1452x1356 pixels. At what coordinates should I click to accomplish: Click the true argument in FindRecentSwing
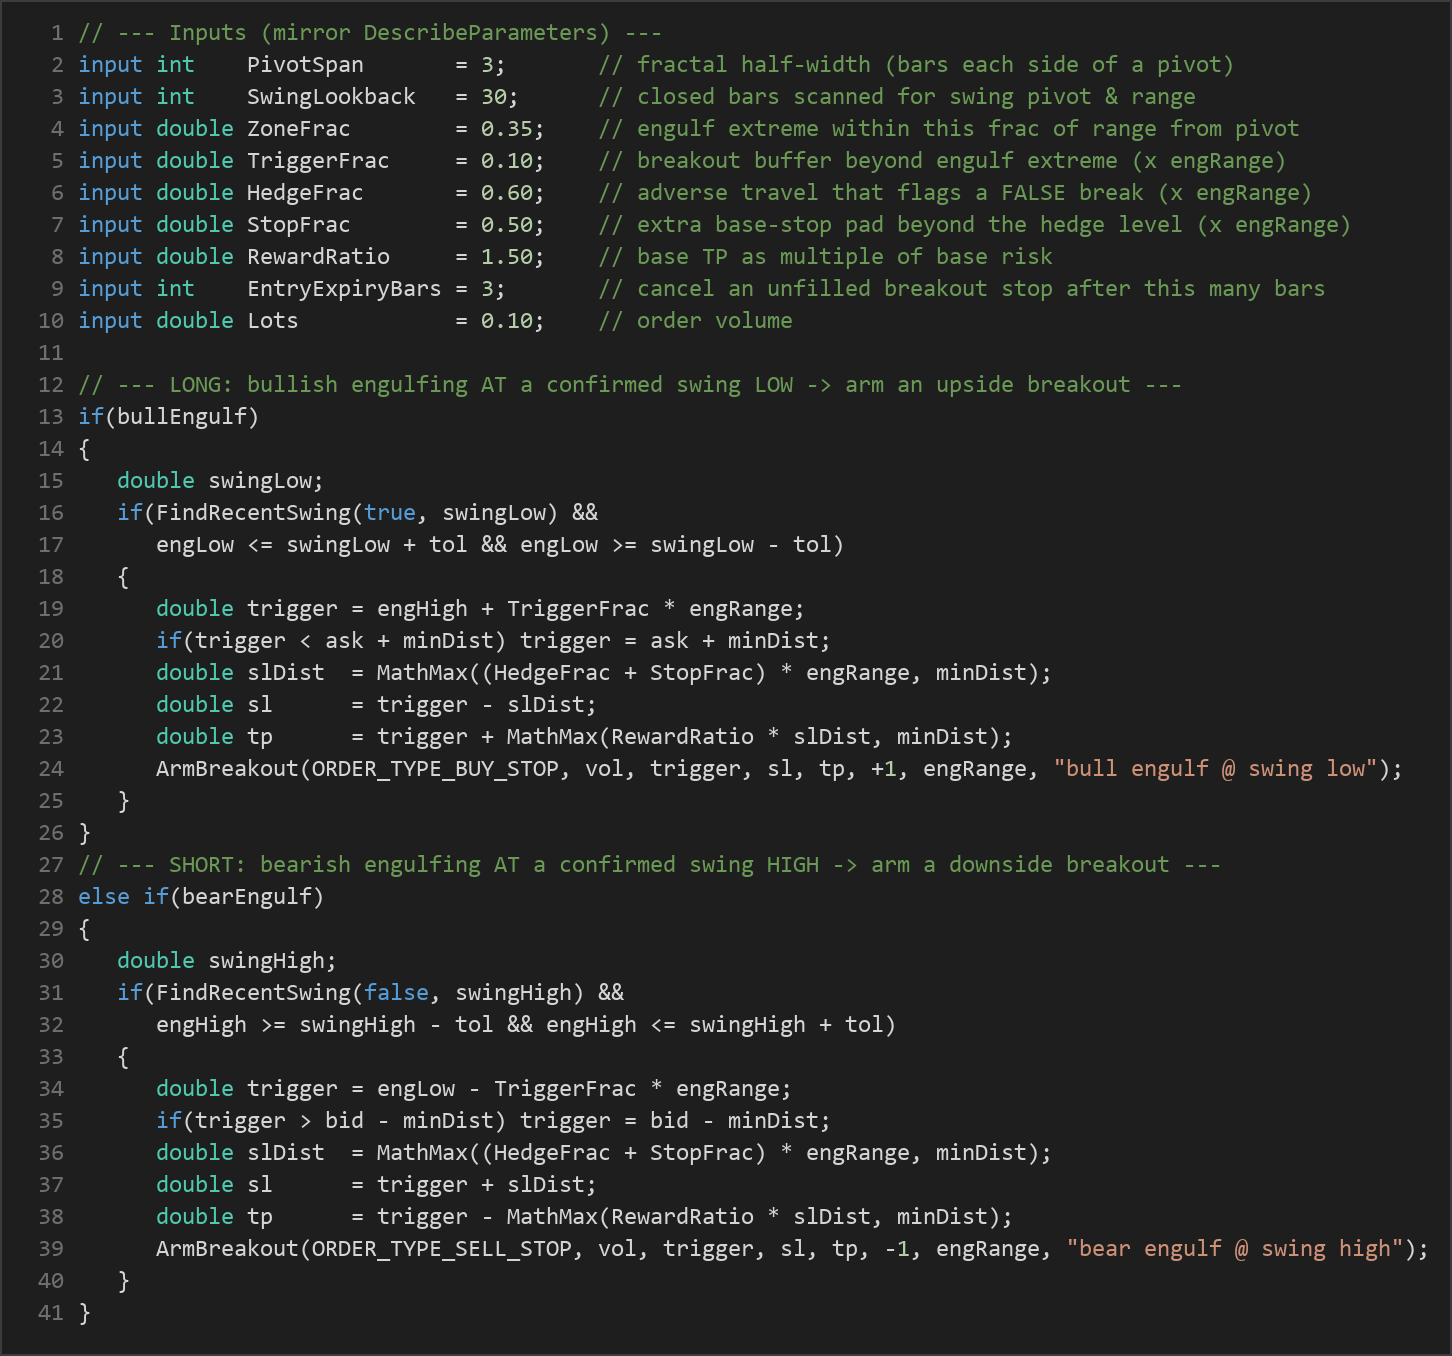pos(390,513)
